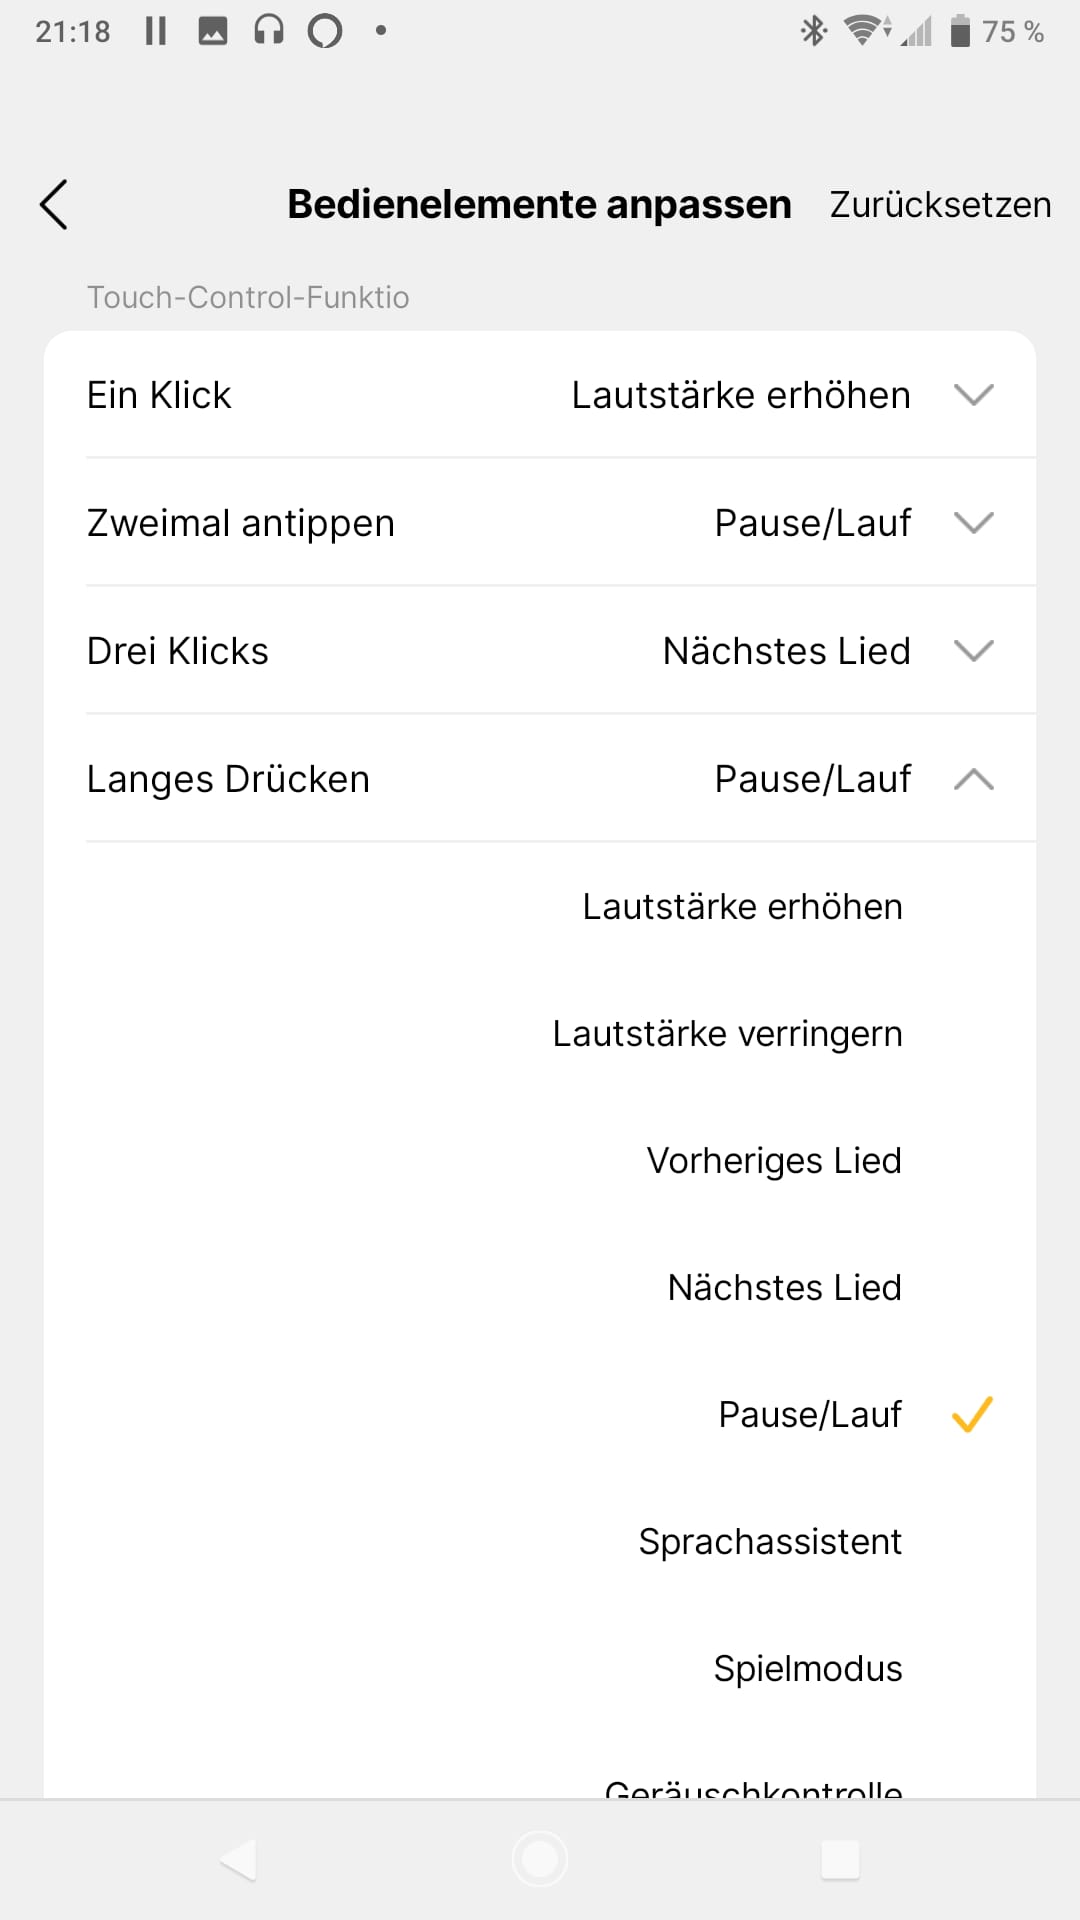1080x1920 pixels.
Task: Select Spielmodus option
Action: pyautogui.click(x=807, y=1669)
